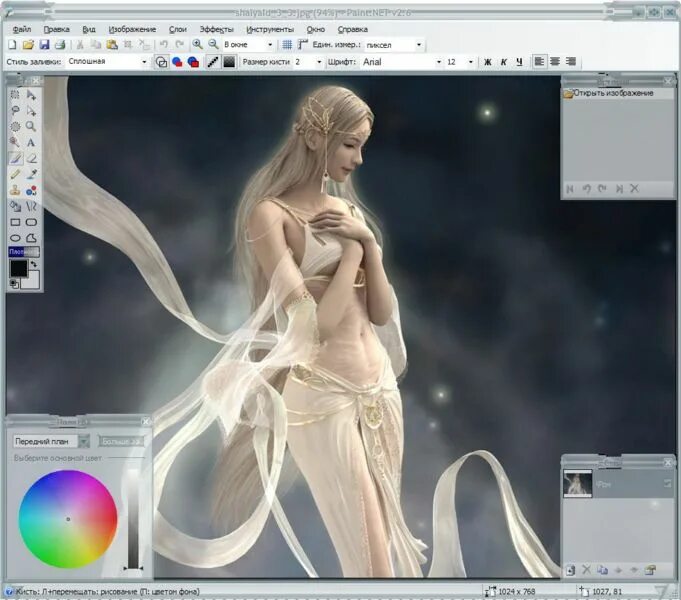
Task: Open layer properties in Layers panel
Action: tap(650, 570)
